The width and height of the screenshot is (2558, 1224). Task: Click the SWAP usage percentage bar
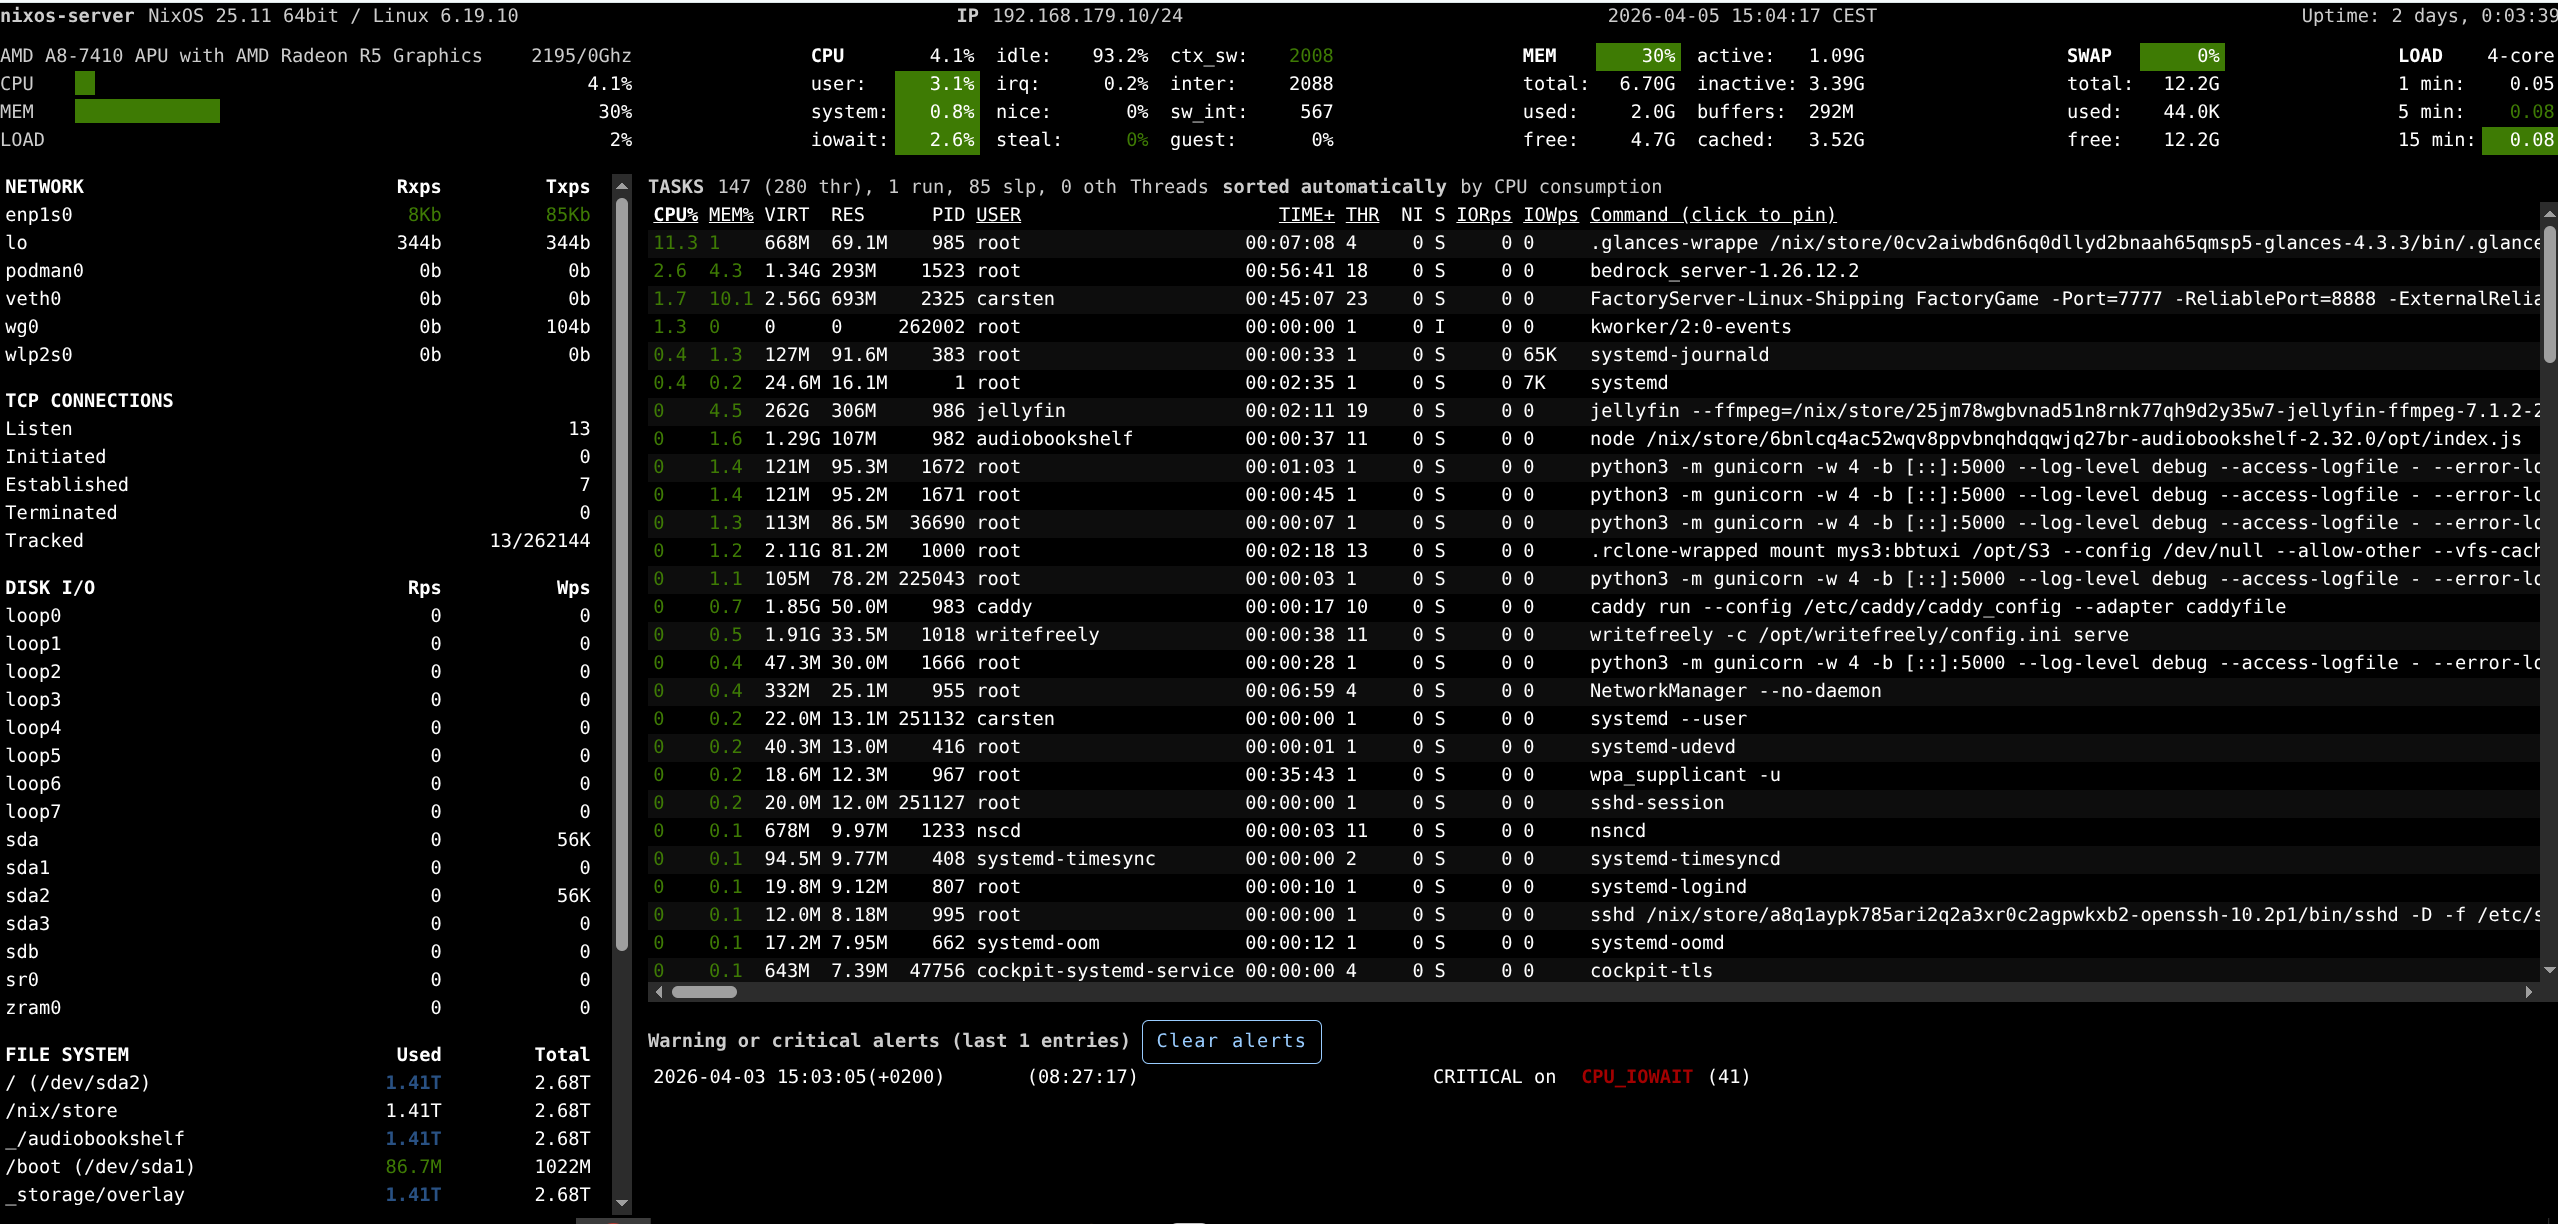(2183, 56)
